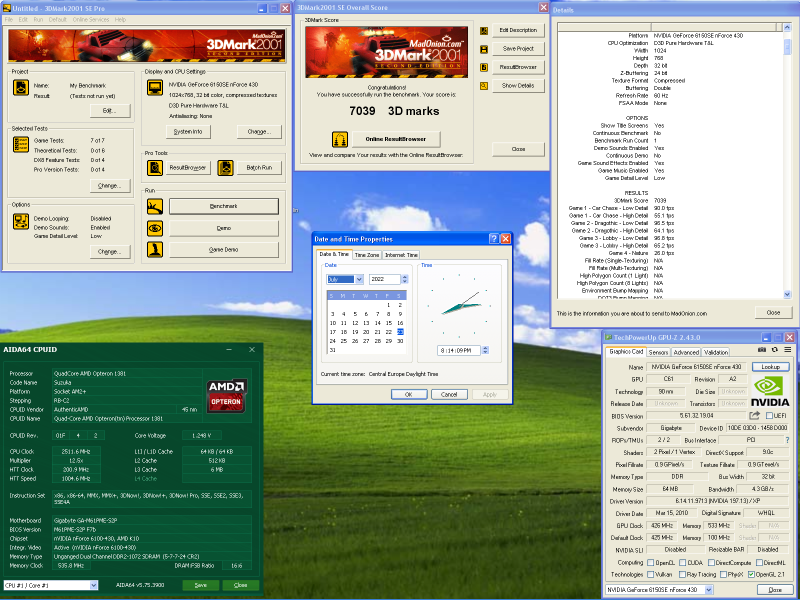
Task: Toggle the PhysX checkbox
Action: (723, 574)
